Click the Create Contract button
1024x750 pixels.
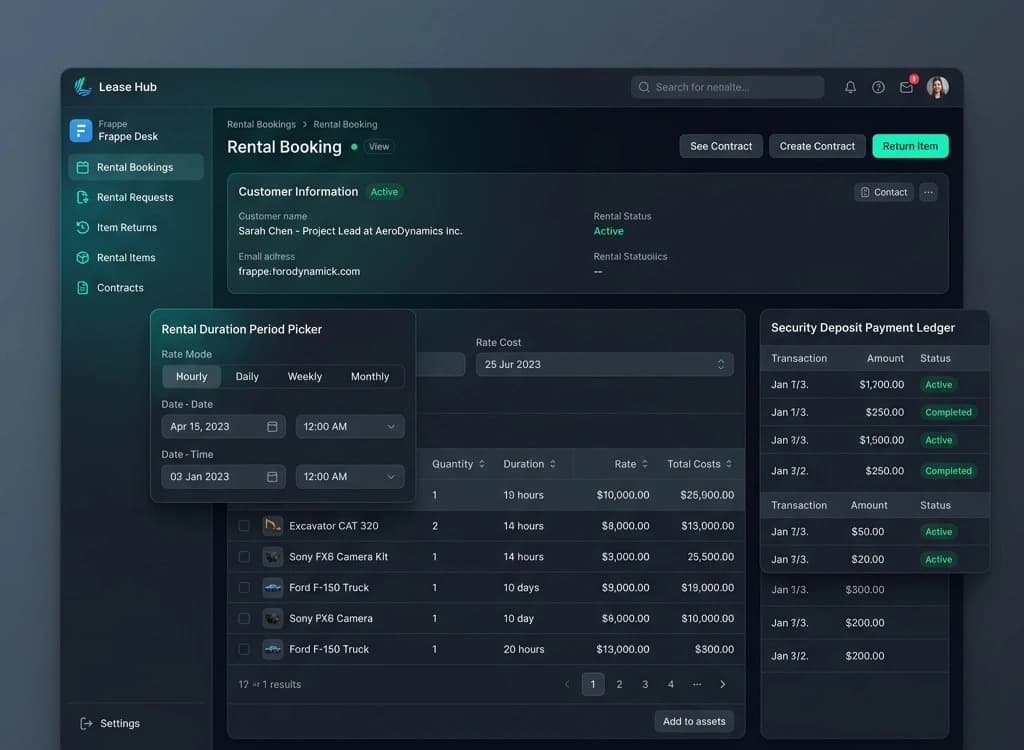(x=817, y=146)
